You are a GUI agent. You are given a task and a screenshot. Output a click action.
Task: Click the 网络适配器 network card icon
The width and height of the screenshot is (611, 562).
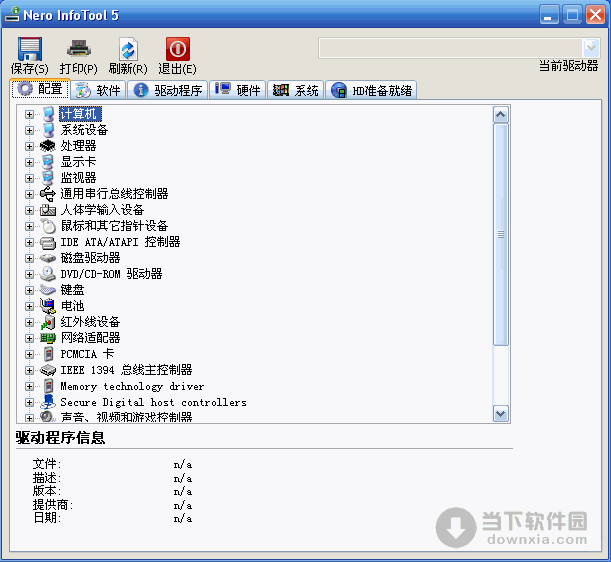[x=48, y=338]
